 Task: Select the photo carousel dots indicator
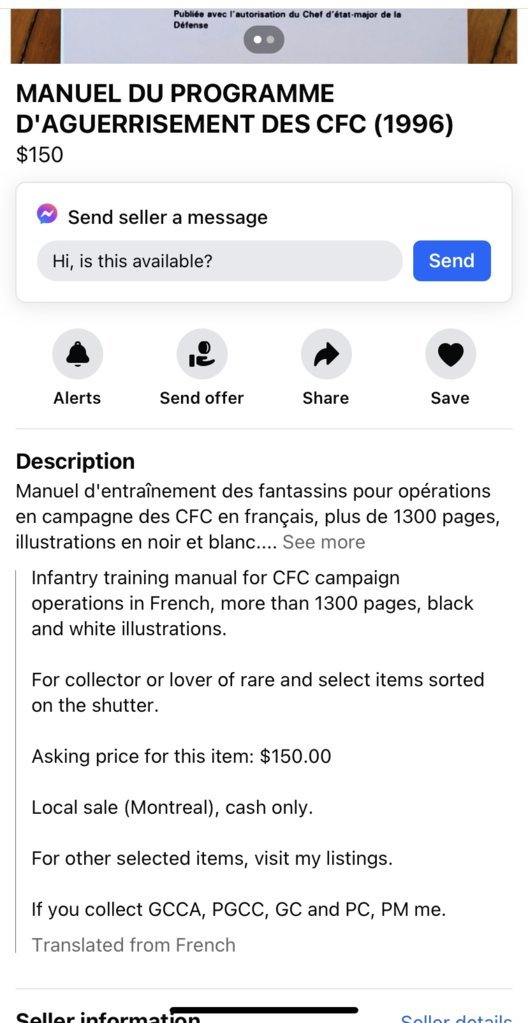click(x=264, y=40)
